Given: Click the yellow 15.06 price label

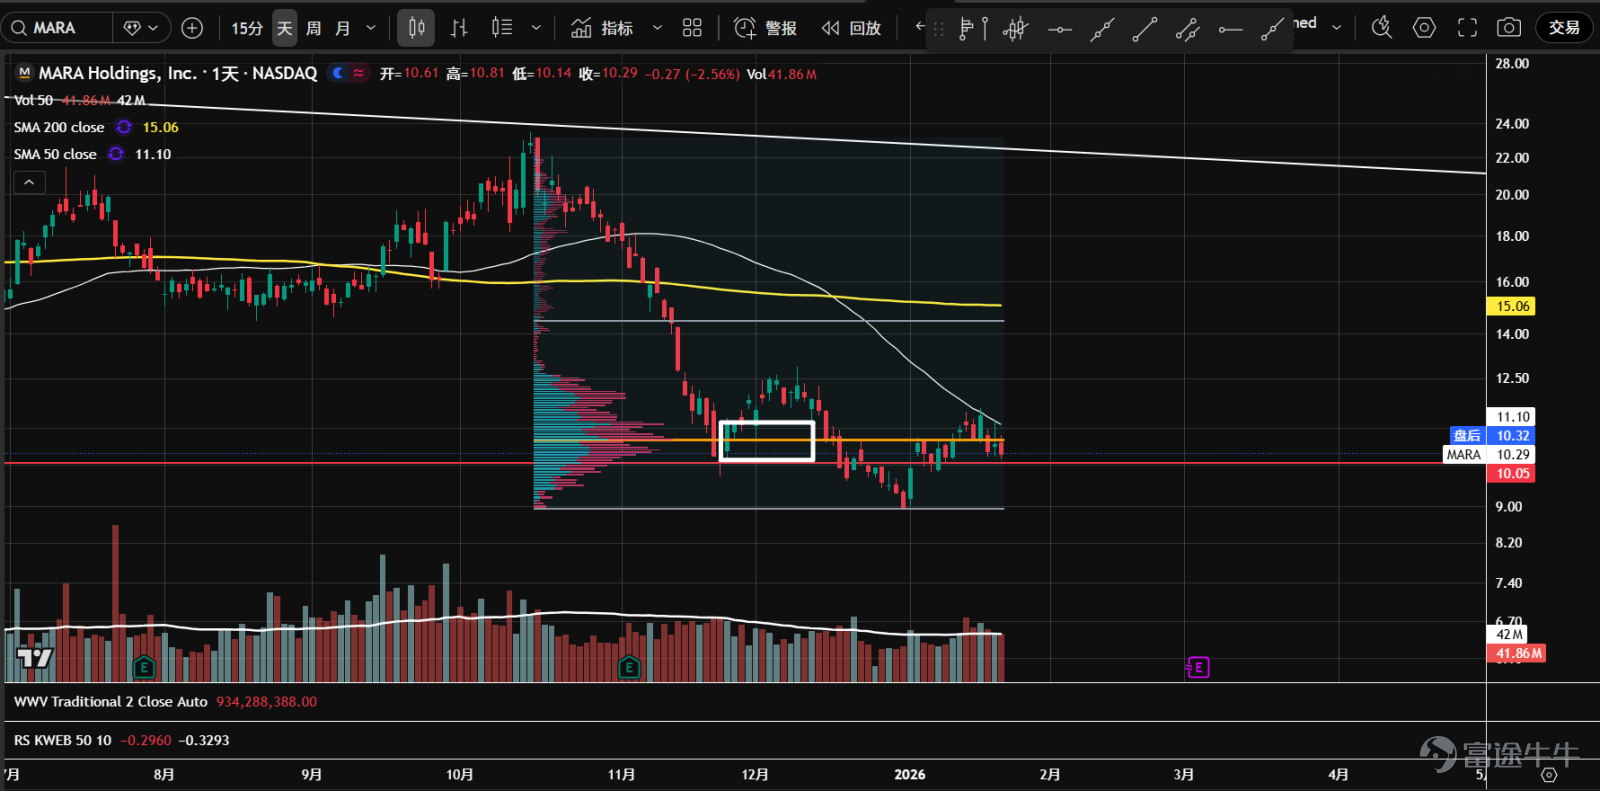Looking at the screenshot, I should coord(1512,306).
